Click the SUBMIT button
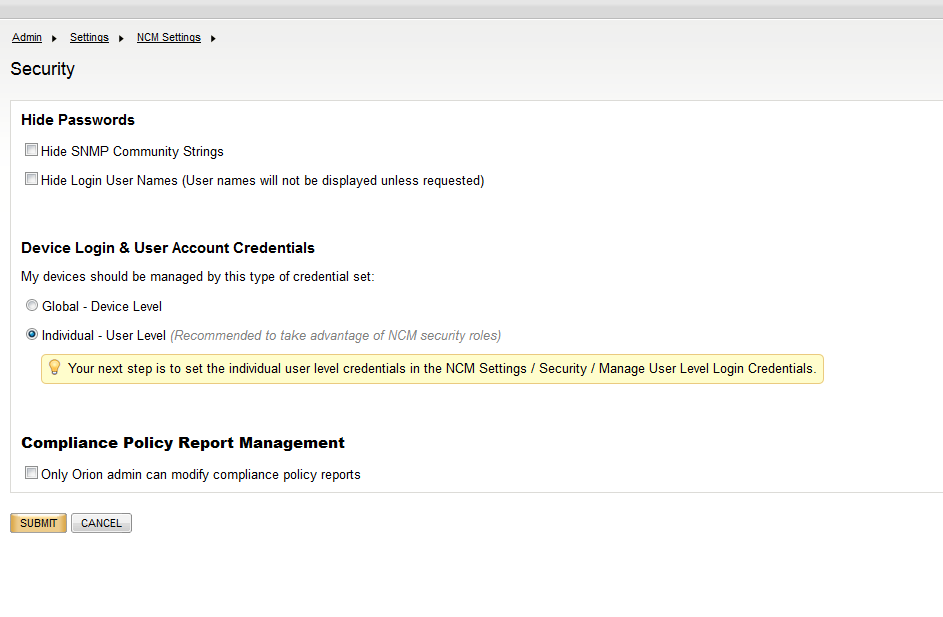 [x=38, y=522]
